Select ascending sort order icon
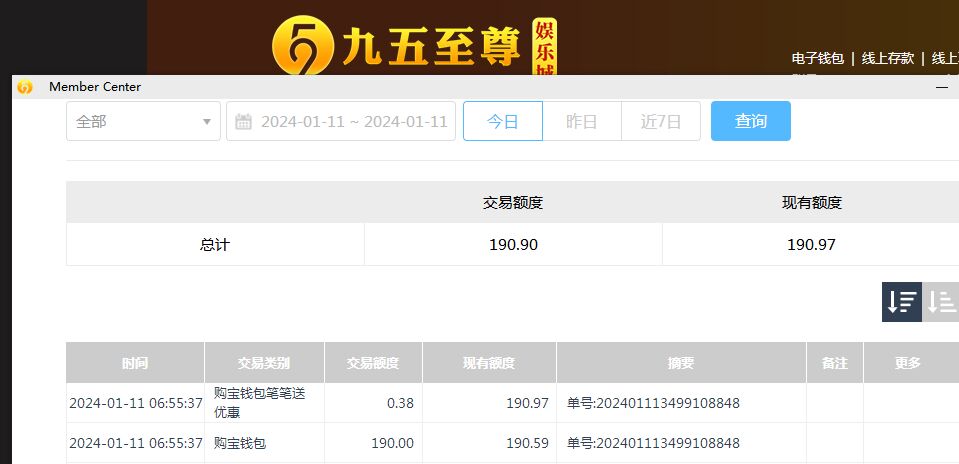 (941, 302)
